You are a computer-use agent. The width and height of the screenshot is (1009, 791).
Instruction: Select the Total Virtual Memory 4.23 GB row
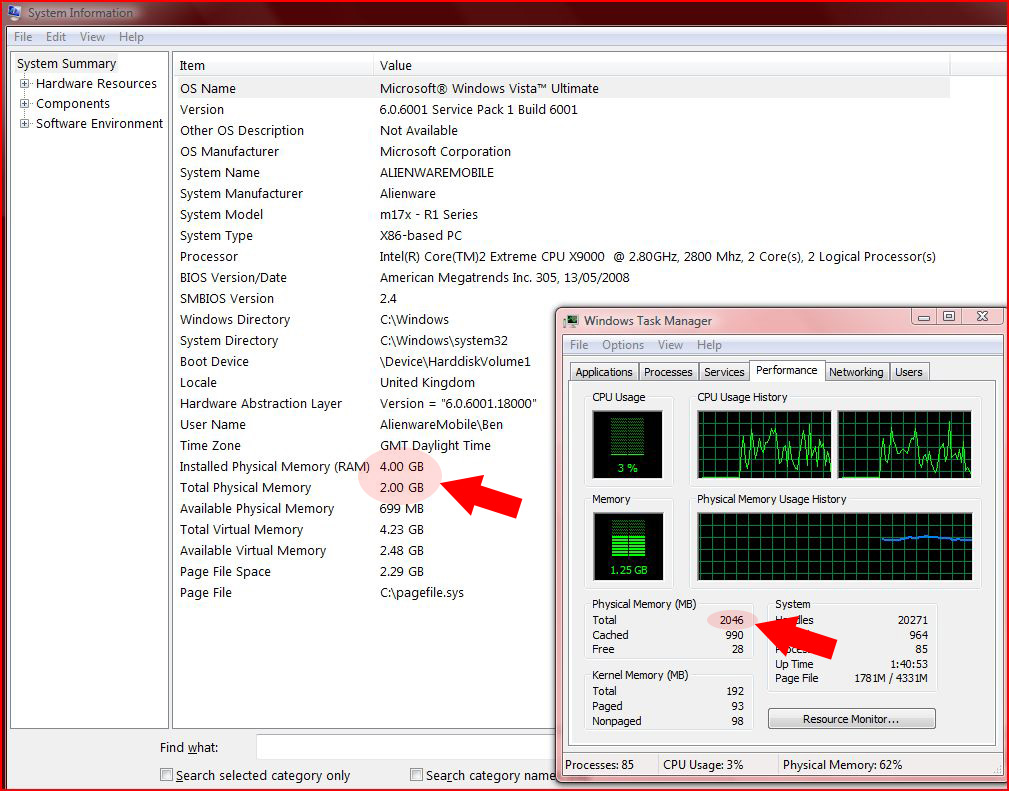(364, 530)
